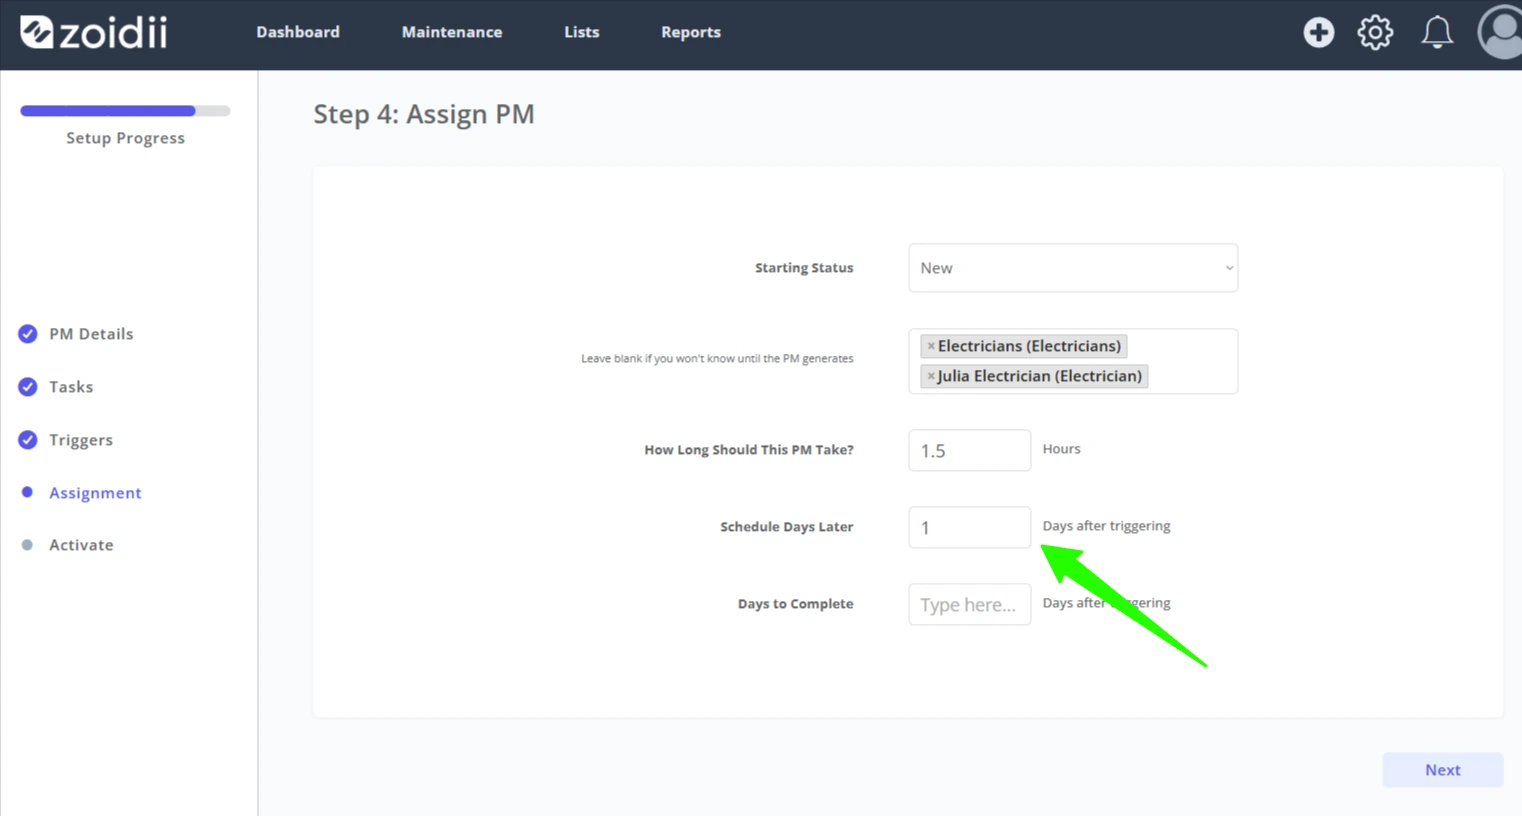1522x816 pixels.
Task: Click the Assignment step bullet
Action: coord(27,492)
